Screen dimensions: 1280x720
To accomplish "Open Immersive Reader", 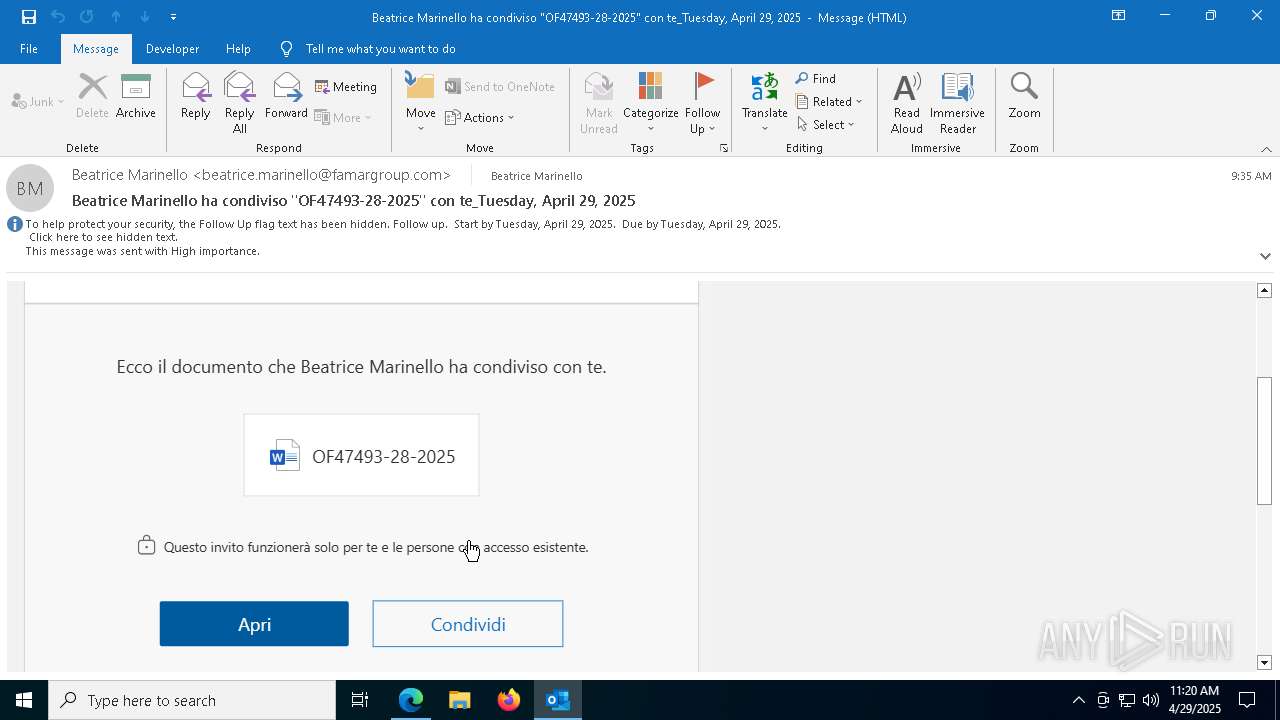I will (958, 102).
